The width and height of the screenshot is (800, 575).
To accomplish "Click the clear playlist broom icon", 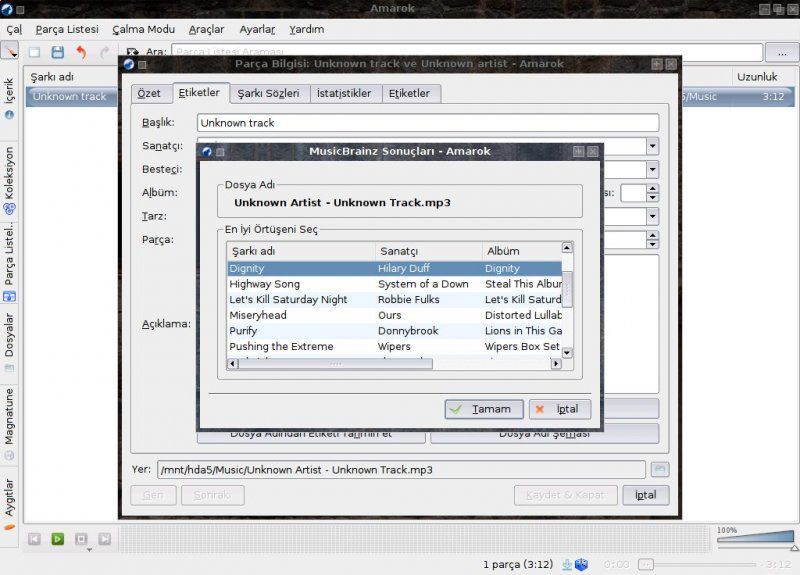I will 10,52.
